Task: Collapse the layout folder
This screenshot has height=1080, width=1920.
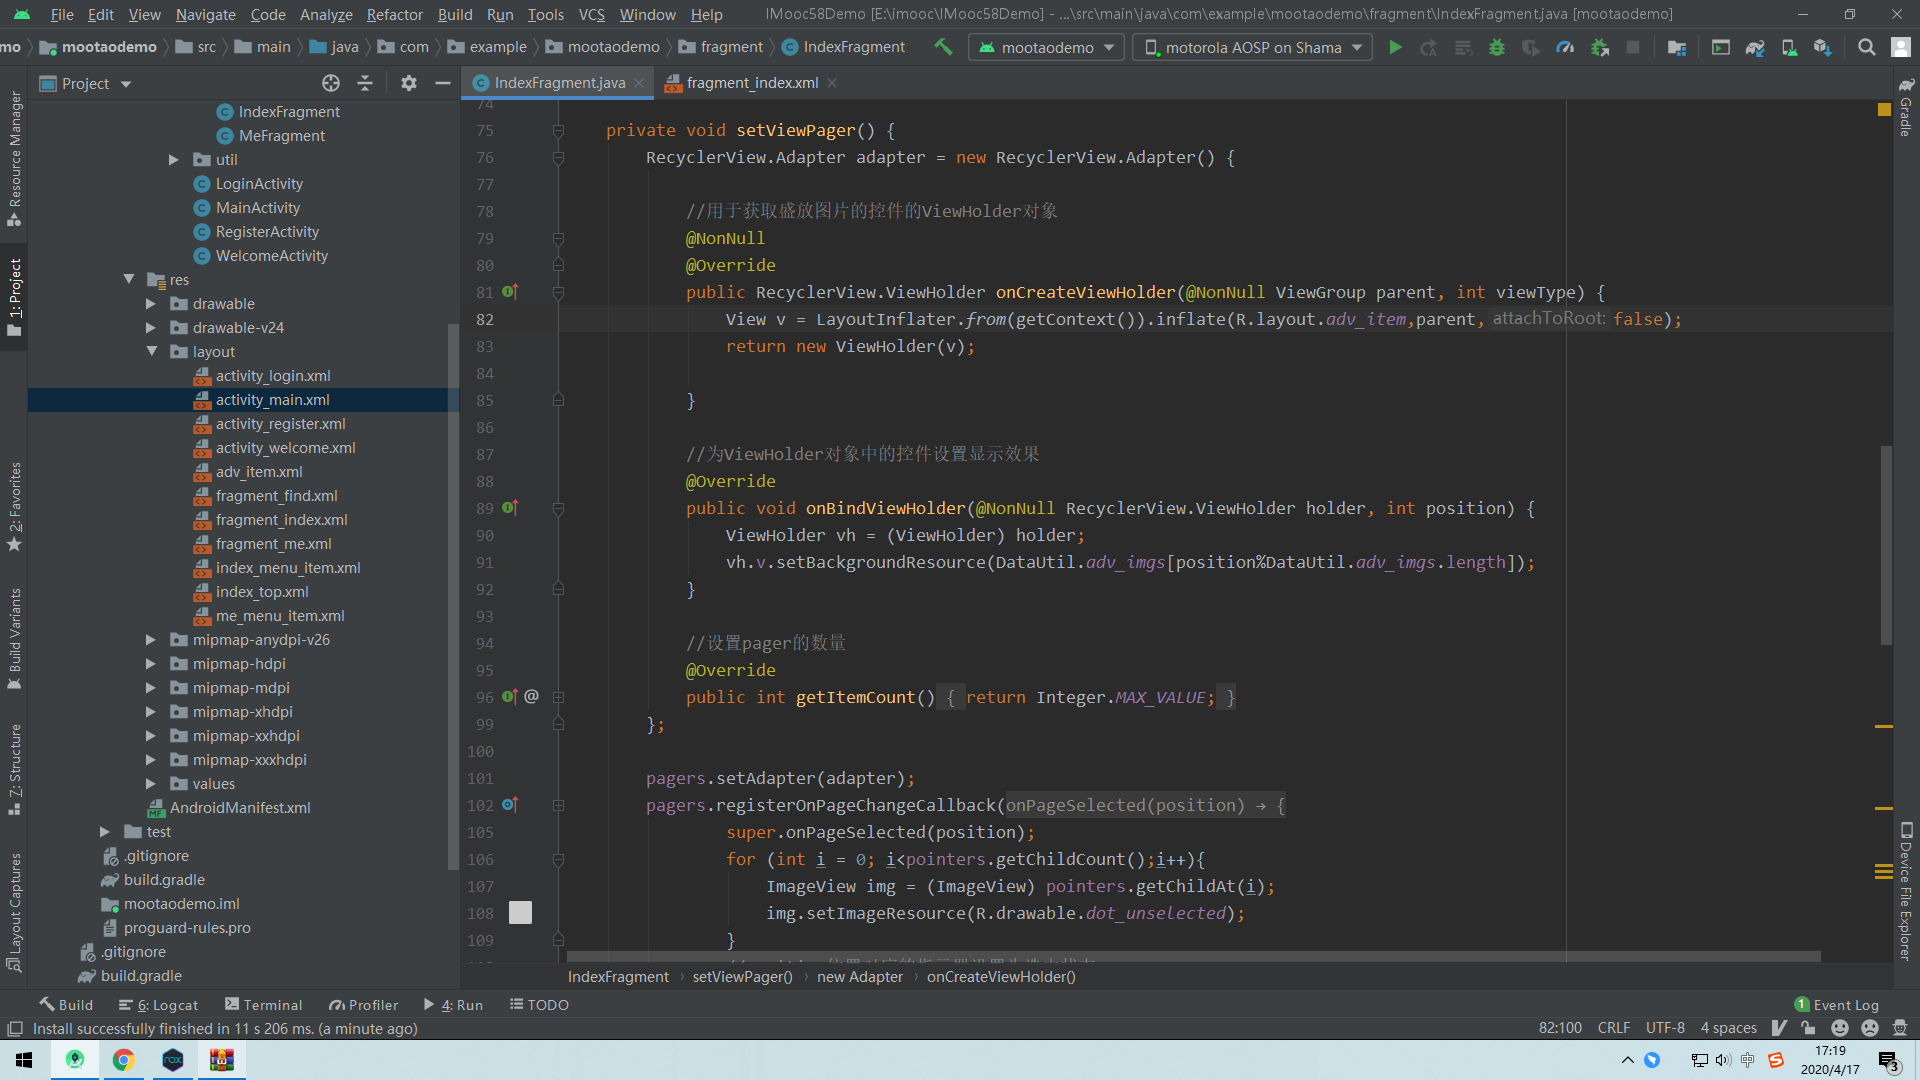Action: pyautogui.click(x=152, y=352)
